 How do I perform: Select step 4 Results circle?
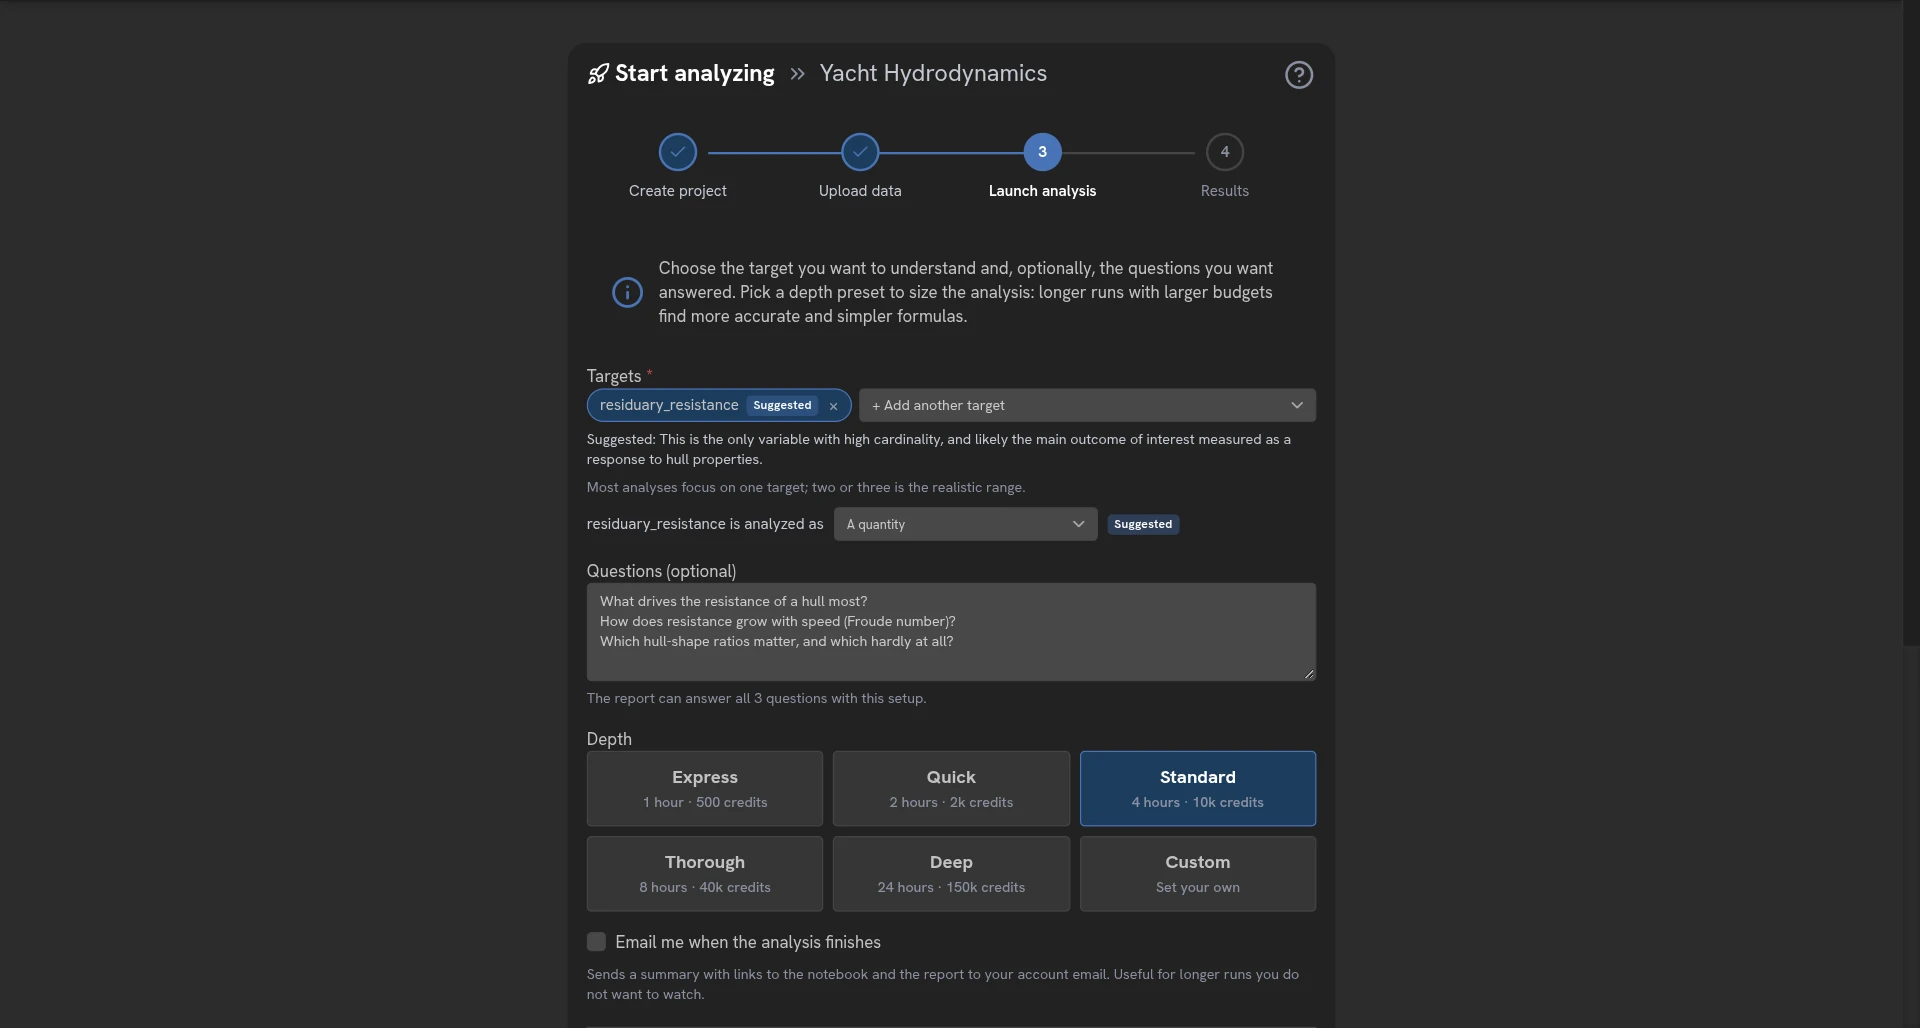pos(1224,152)
